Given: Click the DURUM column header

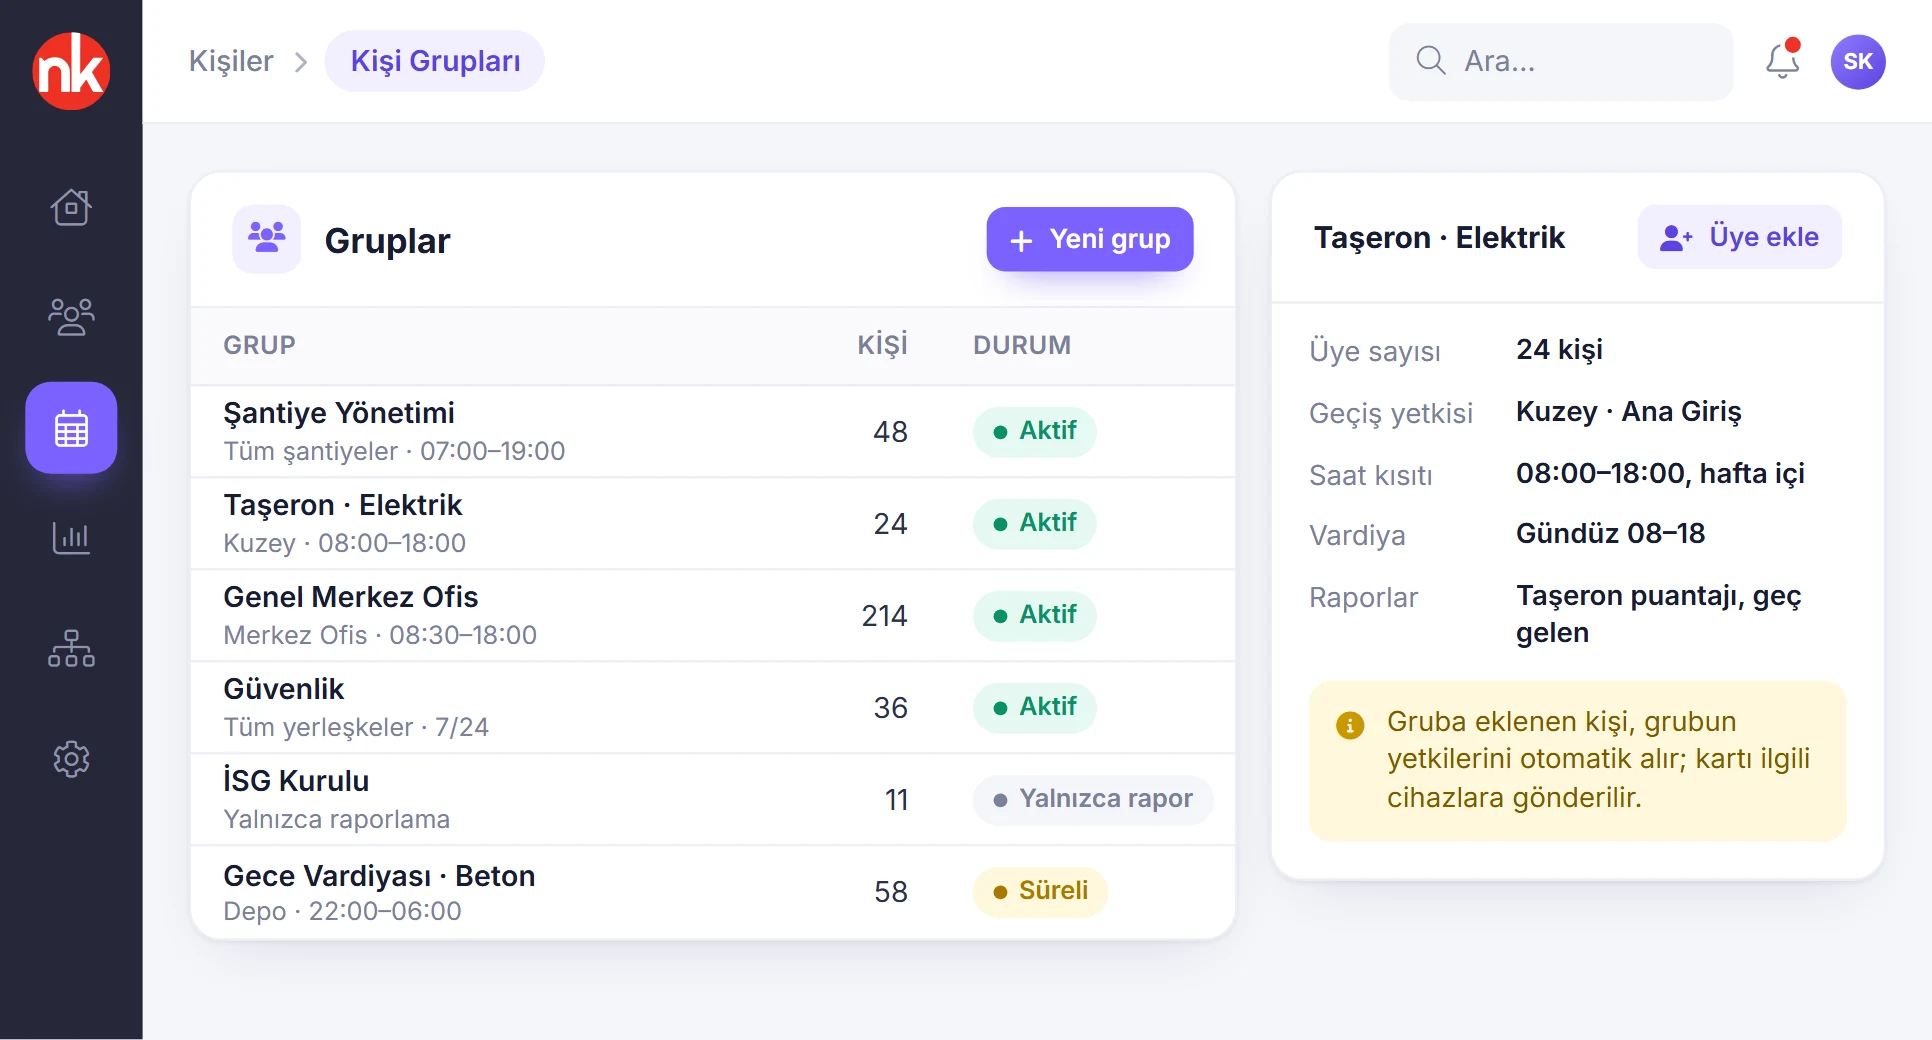Looking at the screenshot, I should click(1022, 345).
